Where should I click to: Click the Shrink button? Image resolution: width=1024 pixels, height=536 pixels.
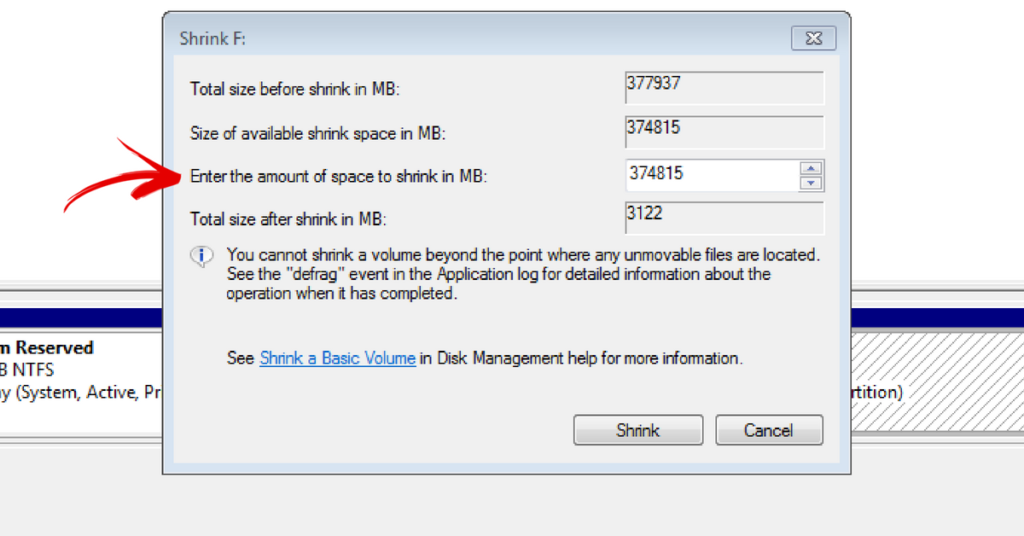(x=638, y=430)
